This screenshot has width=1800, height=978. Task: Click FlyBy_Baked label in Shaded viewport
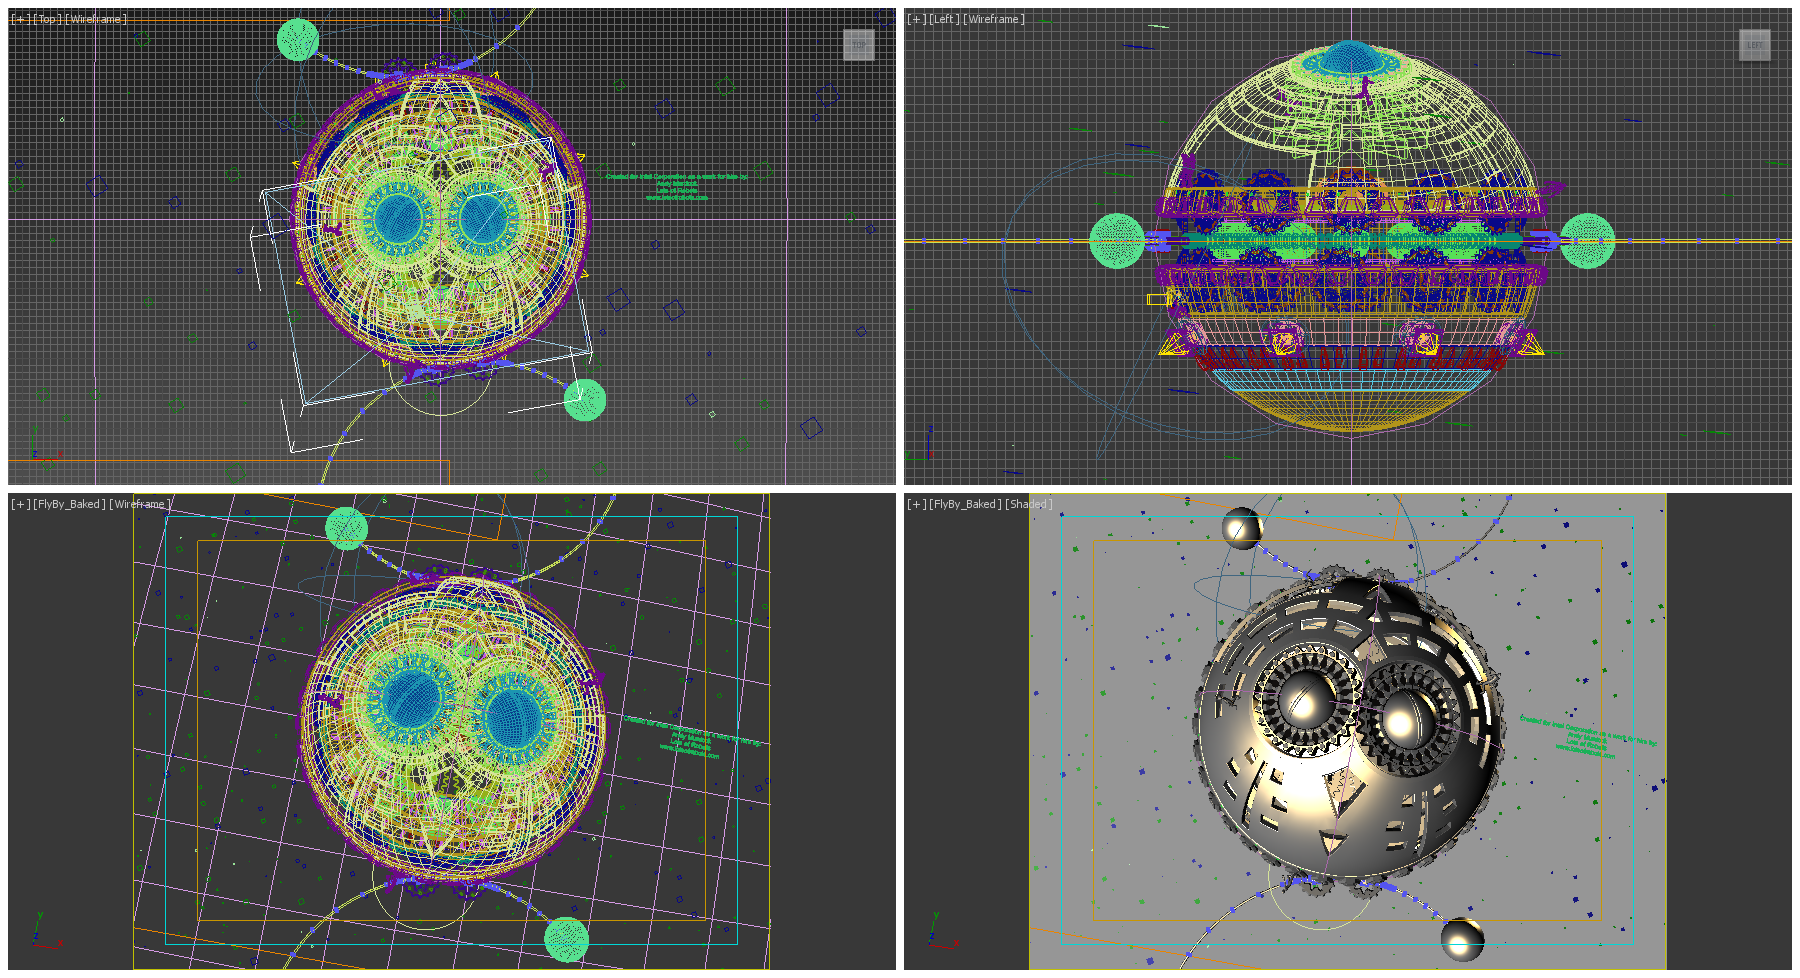pos(964,504)
